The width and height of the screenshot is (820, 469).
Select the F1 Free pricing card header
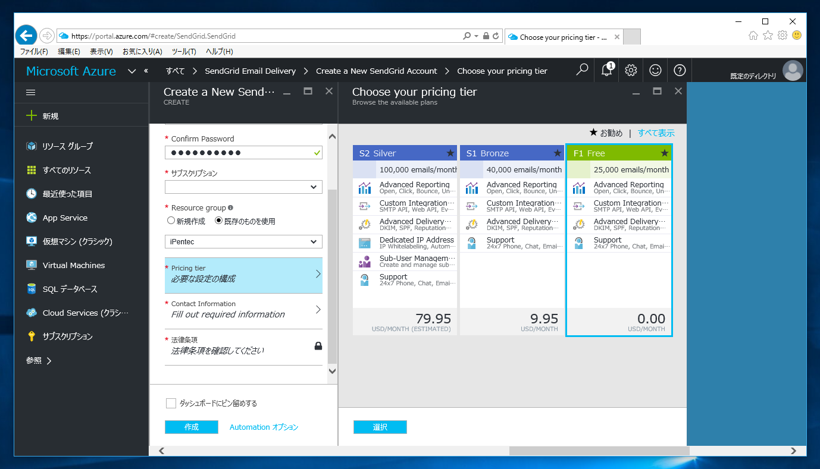tap(619, 153)
